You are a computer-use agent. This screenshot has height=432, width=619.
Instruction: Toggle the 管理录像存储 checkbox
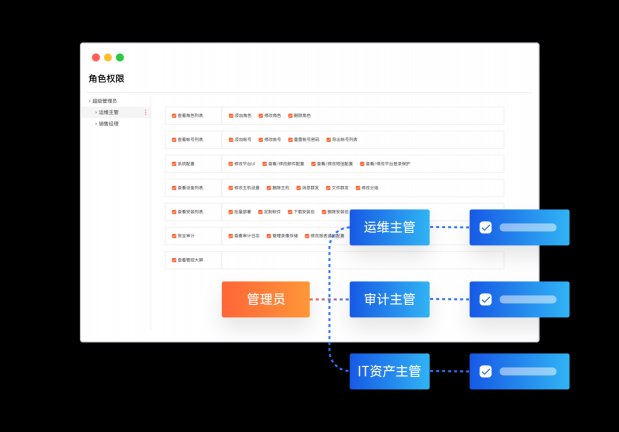point(269,236)
